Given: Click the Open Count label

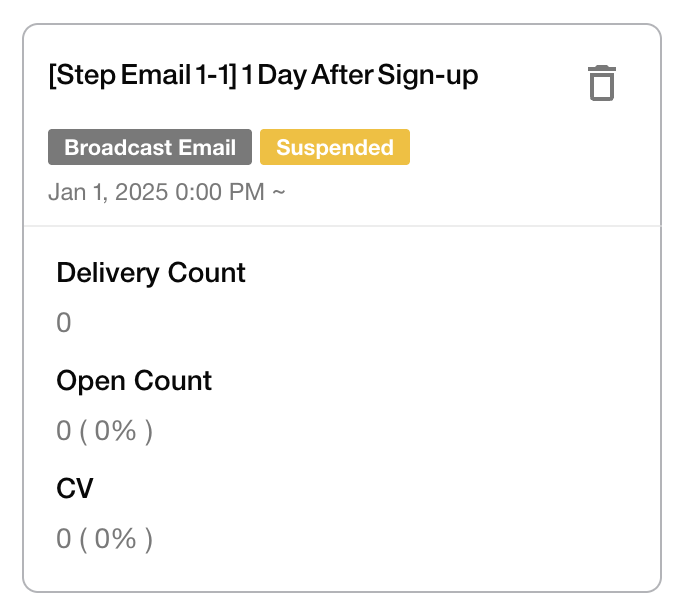Looking at the screenshot, I should (x=134, y=380).
